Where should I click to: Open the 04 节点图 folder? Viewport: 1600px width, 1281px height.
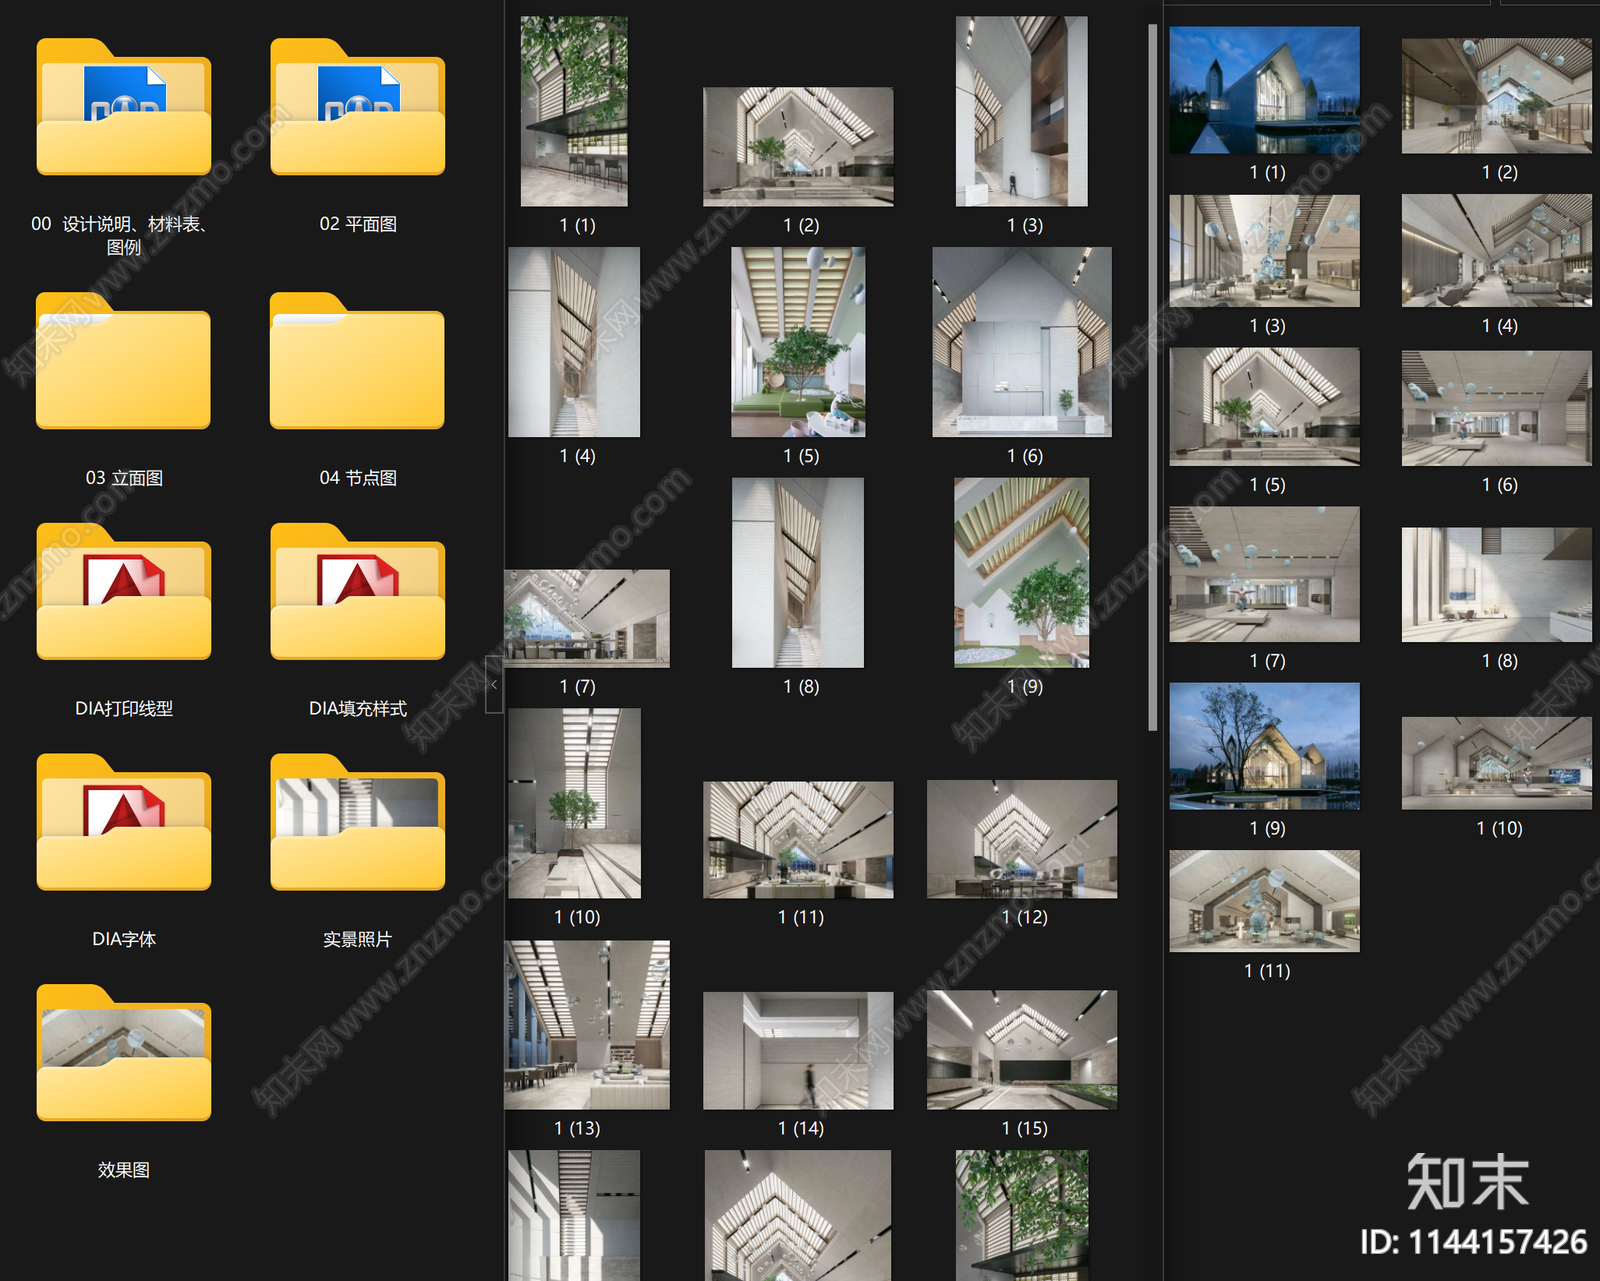(x=358, y=361)
